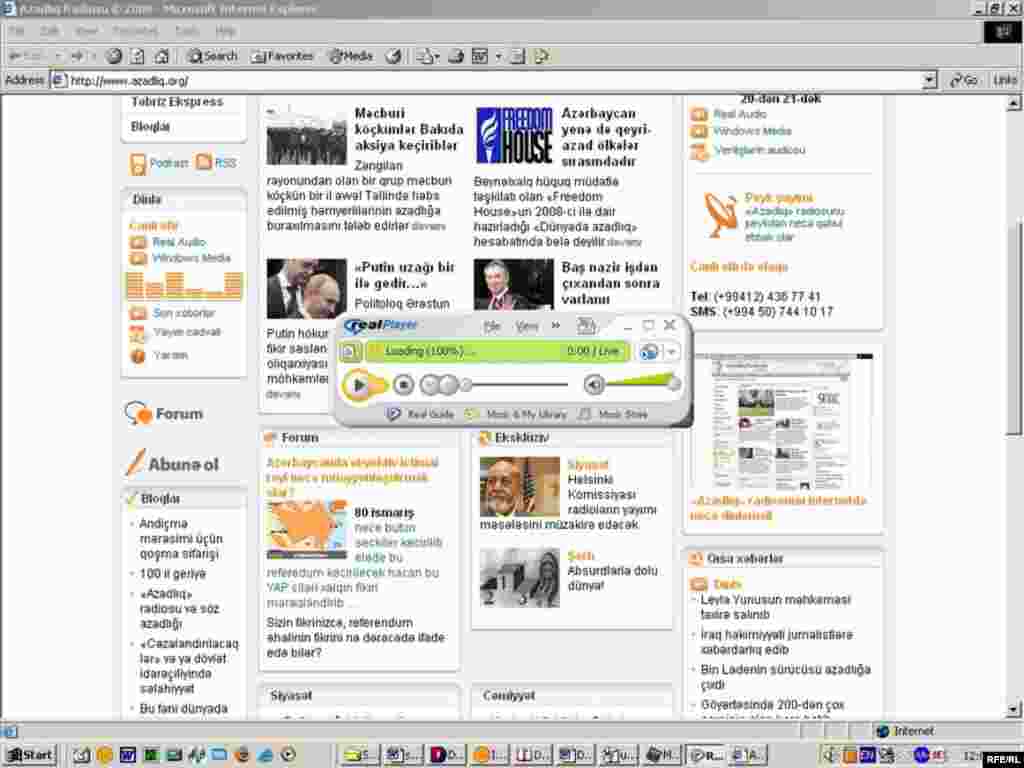The height and width of the screenshot is (768, 1024).
Task: Mute audio with the RealPlayer speaker icon
Action: point(594,384)
